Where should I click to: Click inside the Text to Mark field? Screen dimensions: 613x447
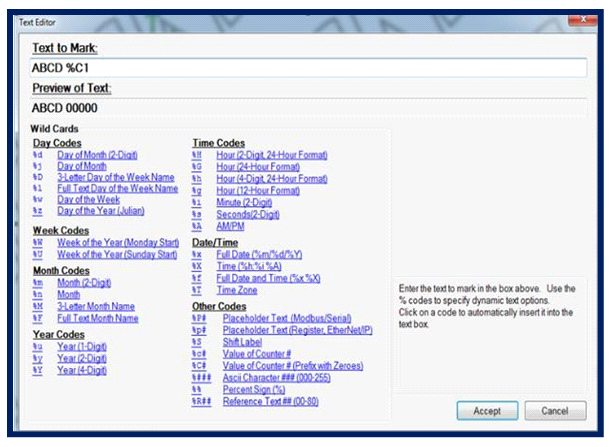pos(308,69)
